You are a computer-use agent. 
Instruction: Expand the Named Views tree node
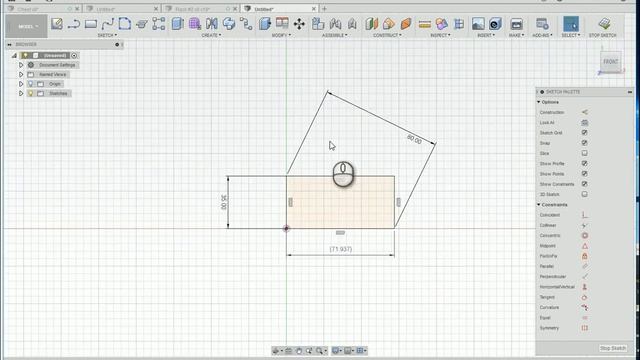click(21, 74)
